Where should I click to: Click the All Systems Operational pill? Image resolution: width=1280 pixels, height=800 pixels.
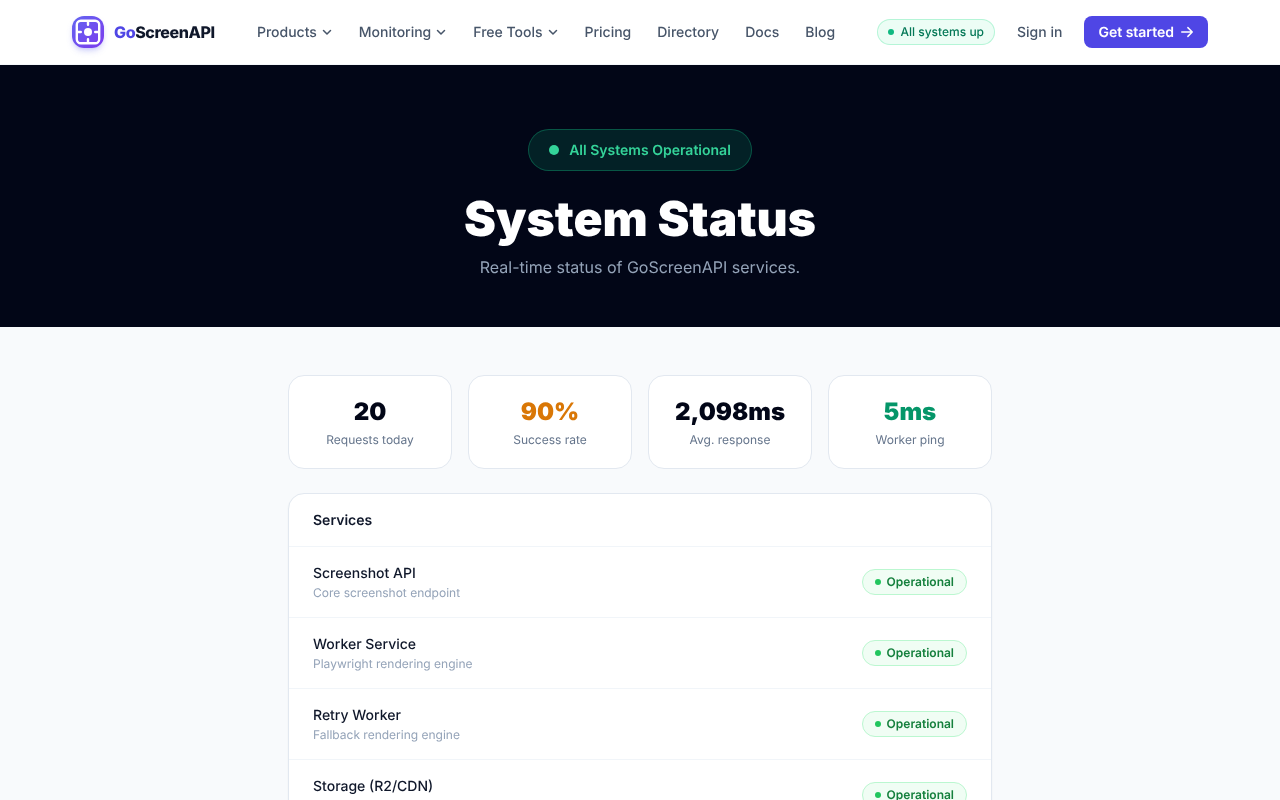[640, 150]
